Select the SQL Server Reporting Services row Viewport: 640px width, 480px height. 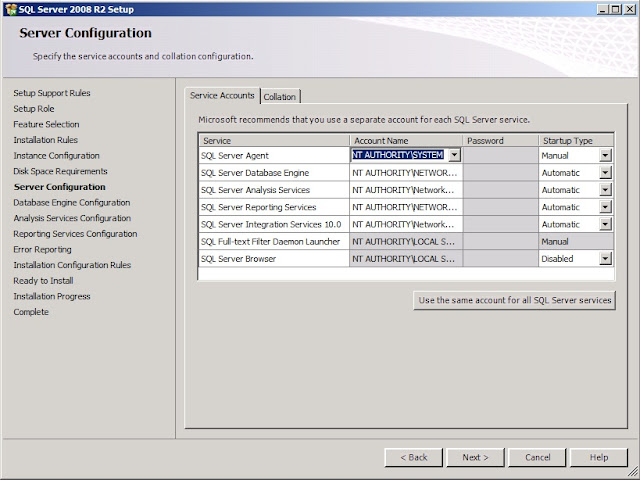pos(406,207)
